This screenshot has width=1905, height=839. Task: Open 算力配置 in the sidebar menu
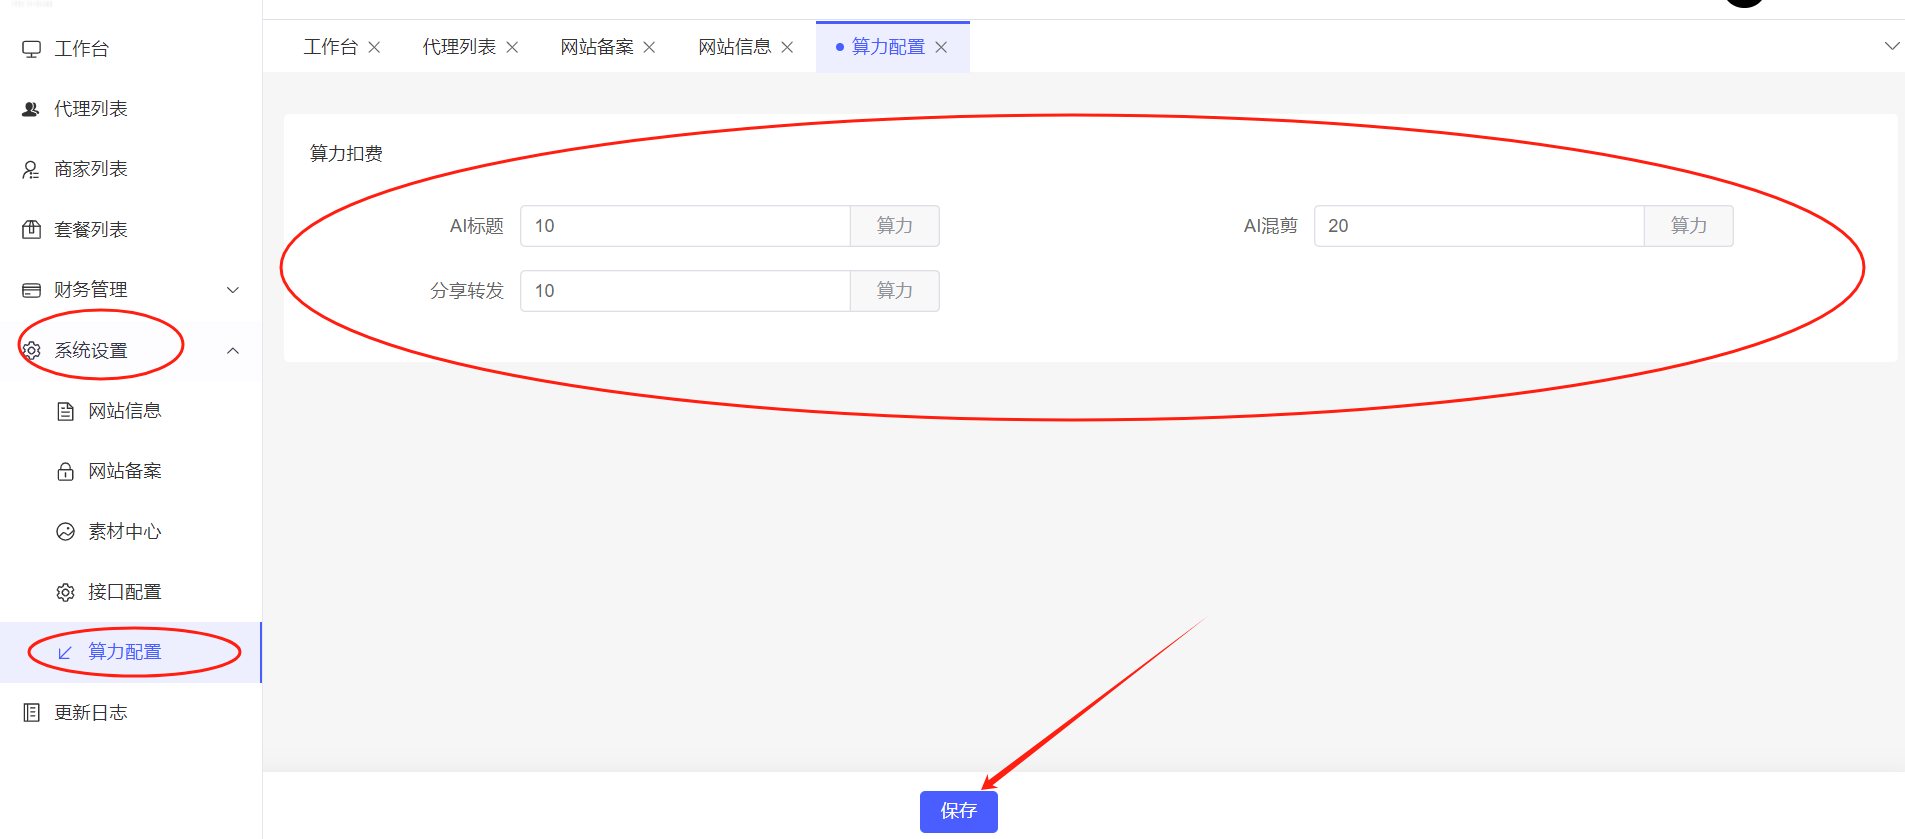click(125, 652)
